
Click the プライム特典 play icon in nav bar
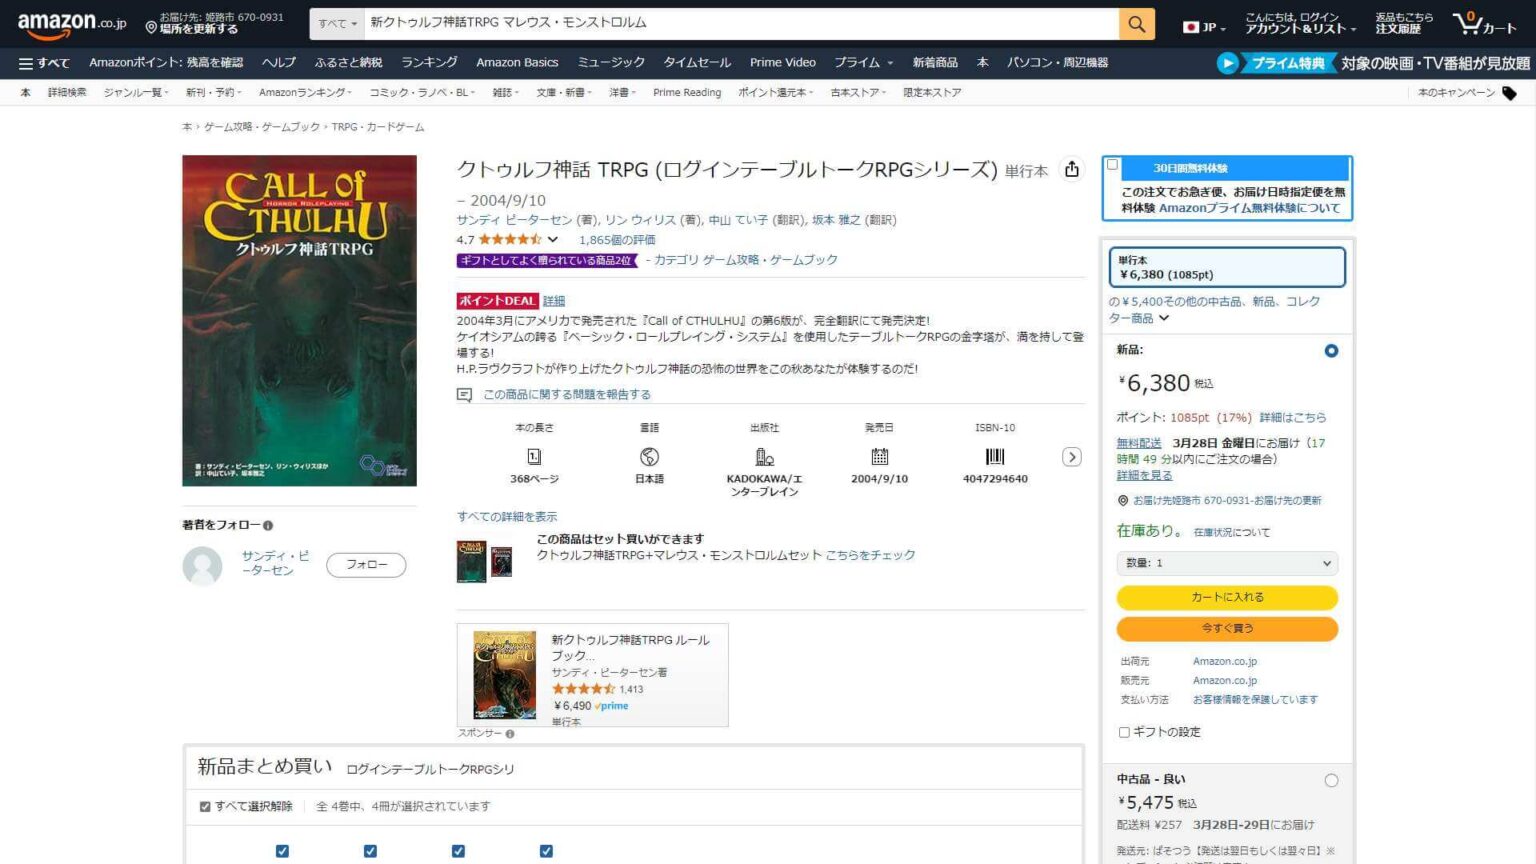coord(1227,63)
